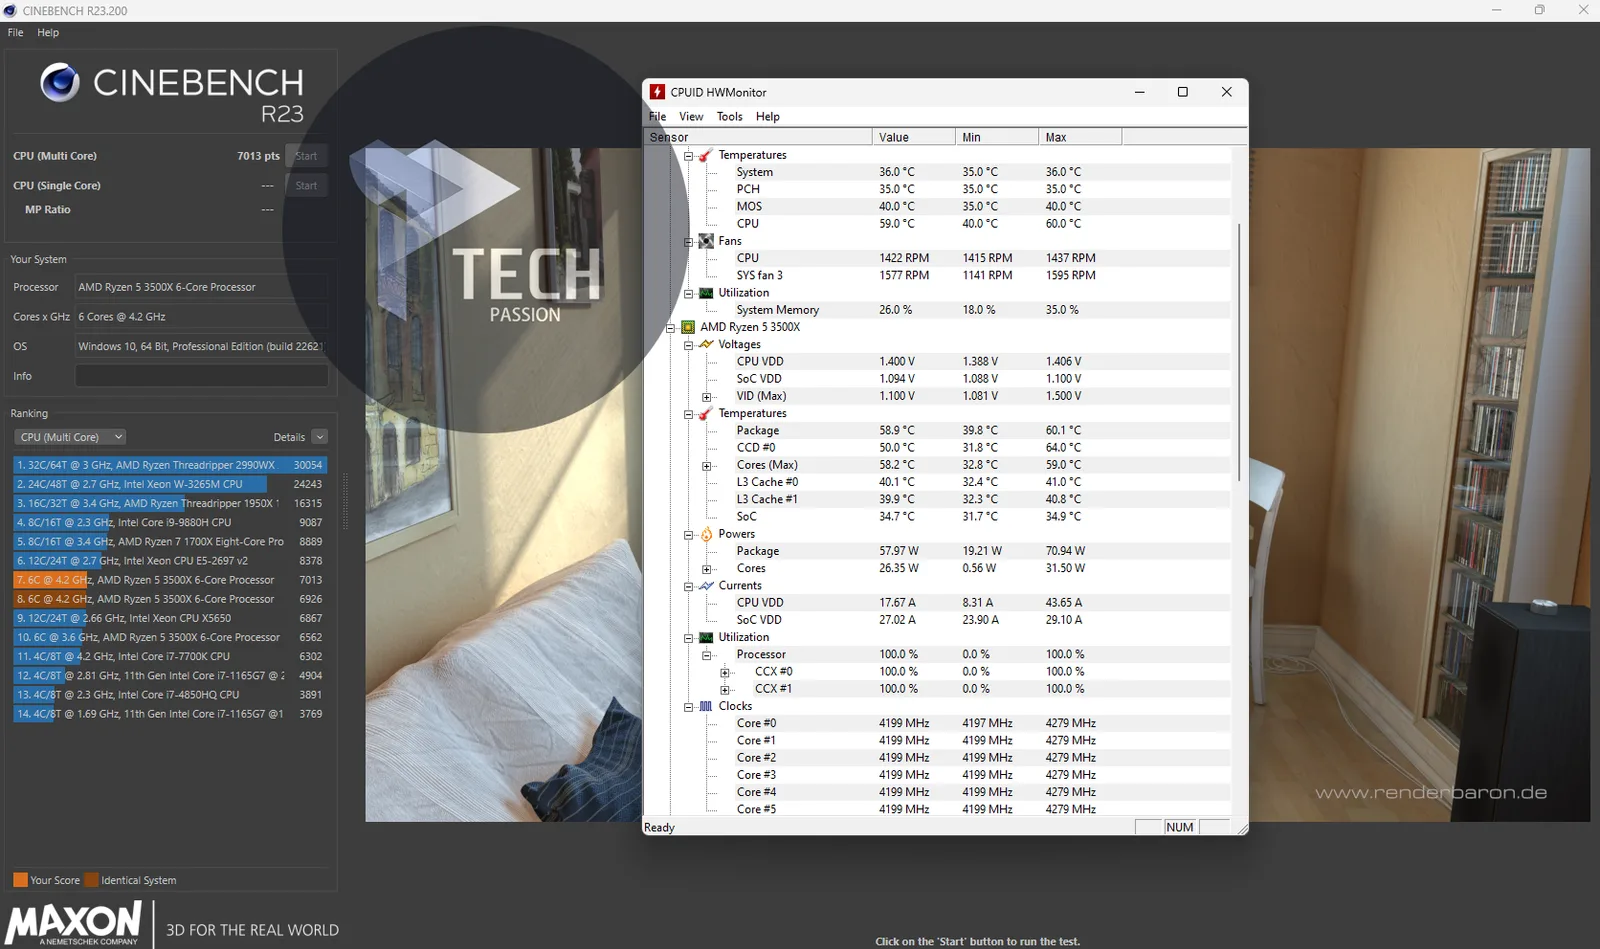Open the HWMonitor View menu
The image size is (1600, 949).
click(691, 116)
